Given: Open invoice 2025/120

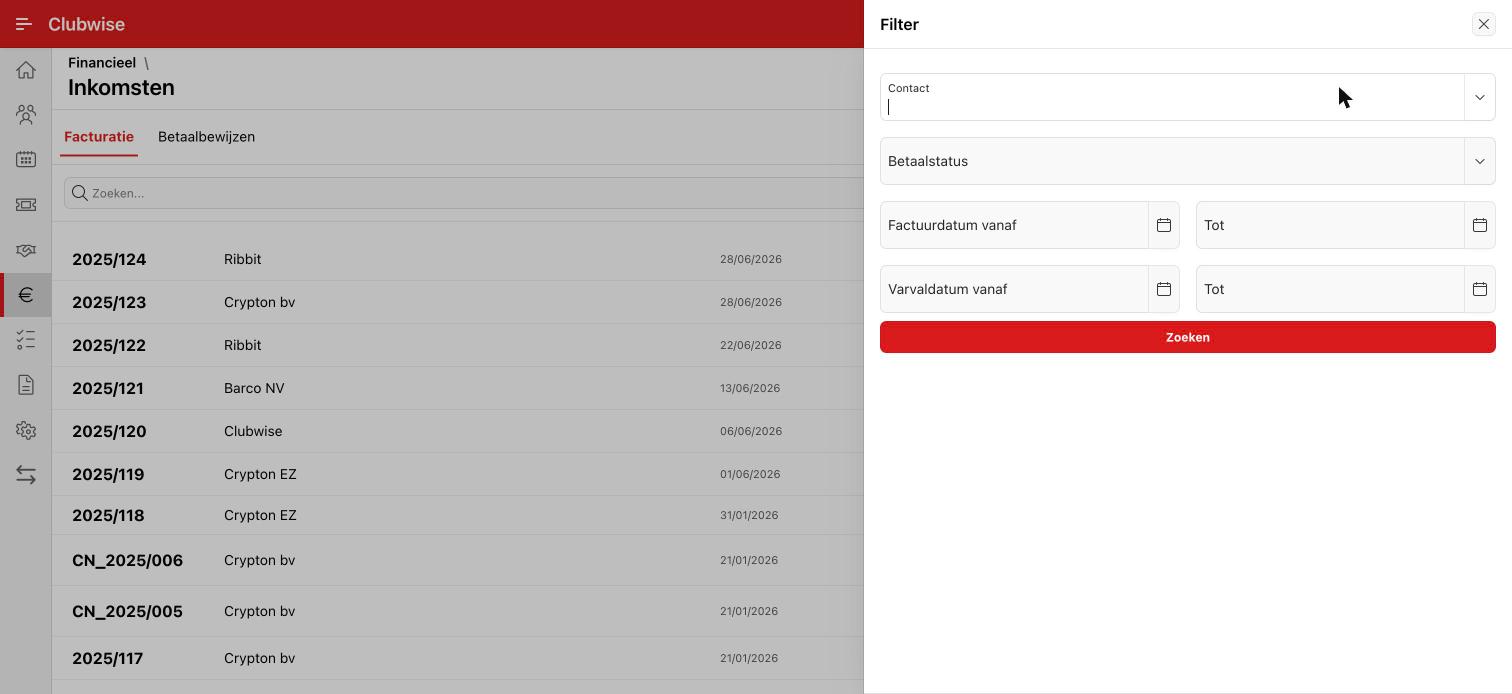Looking at the screenshot, I should click(x=109, y=431).
